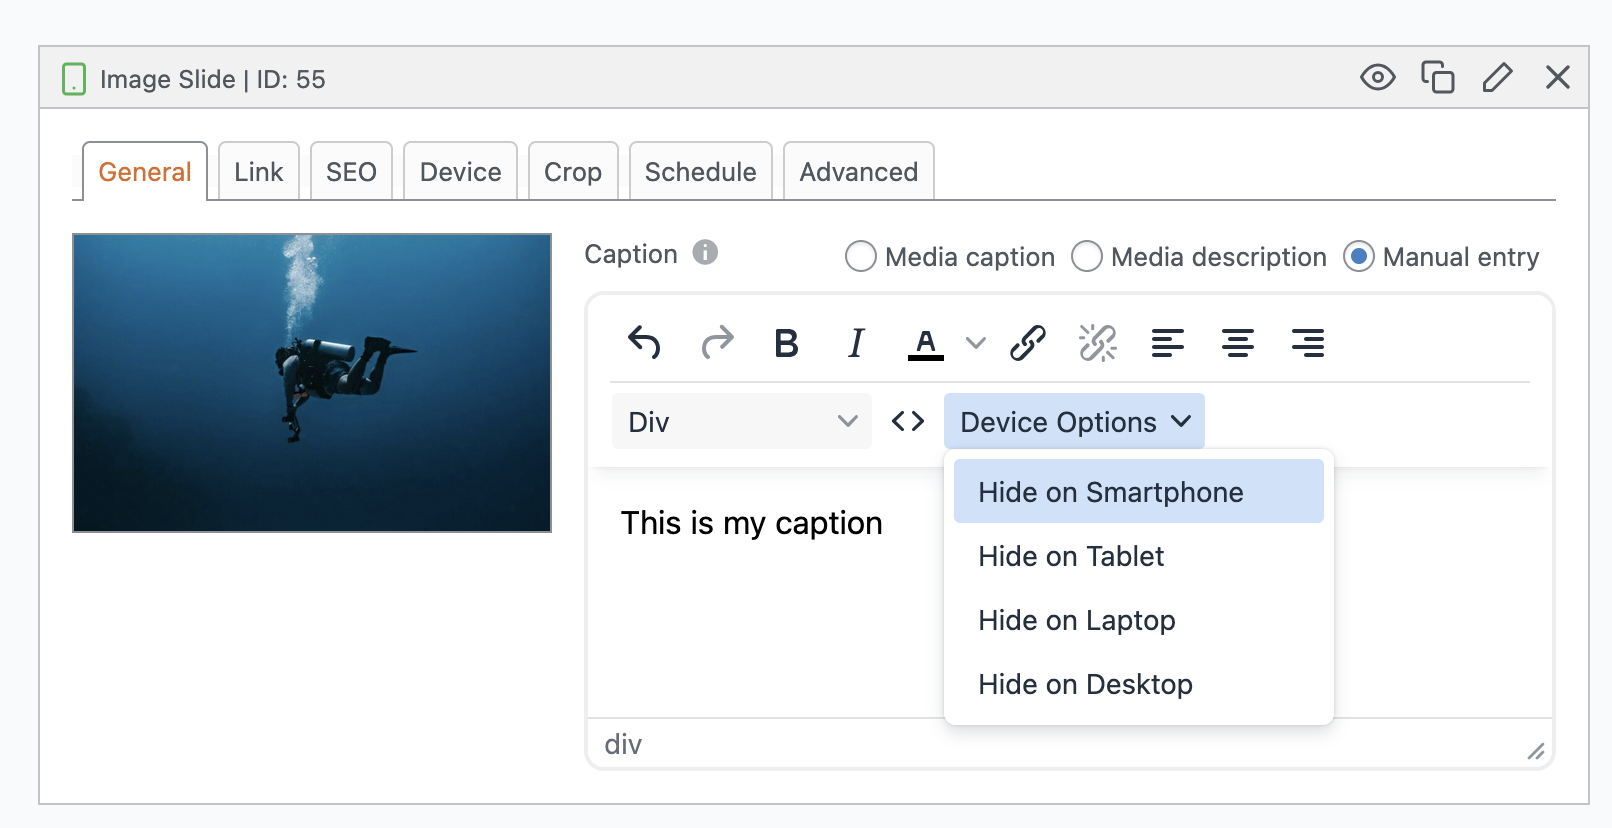Image resolution: width=1612 pixels, height=828 pixels.
Task: Center align the caption text
Action: (1237, 343)
